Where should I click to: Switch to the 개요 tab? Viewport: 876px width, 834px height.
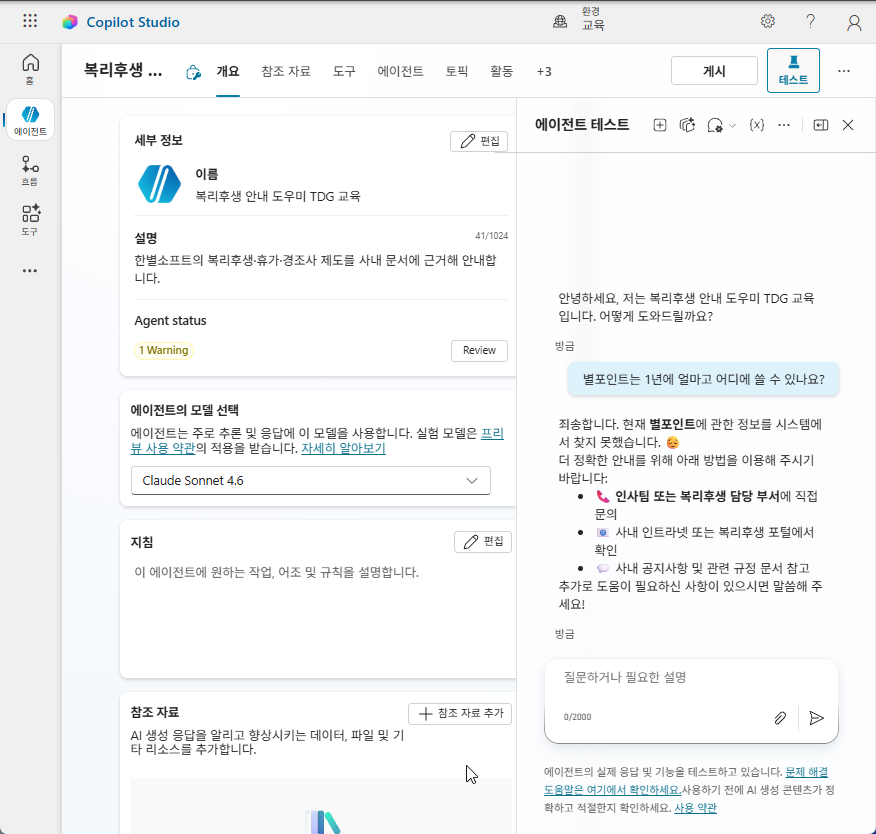228,72
